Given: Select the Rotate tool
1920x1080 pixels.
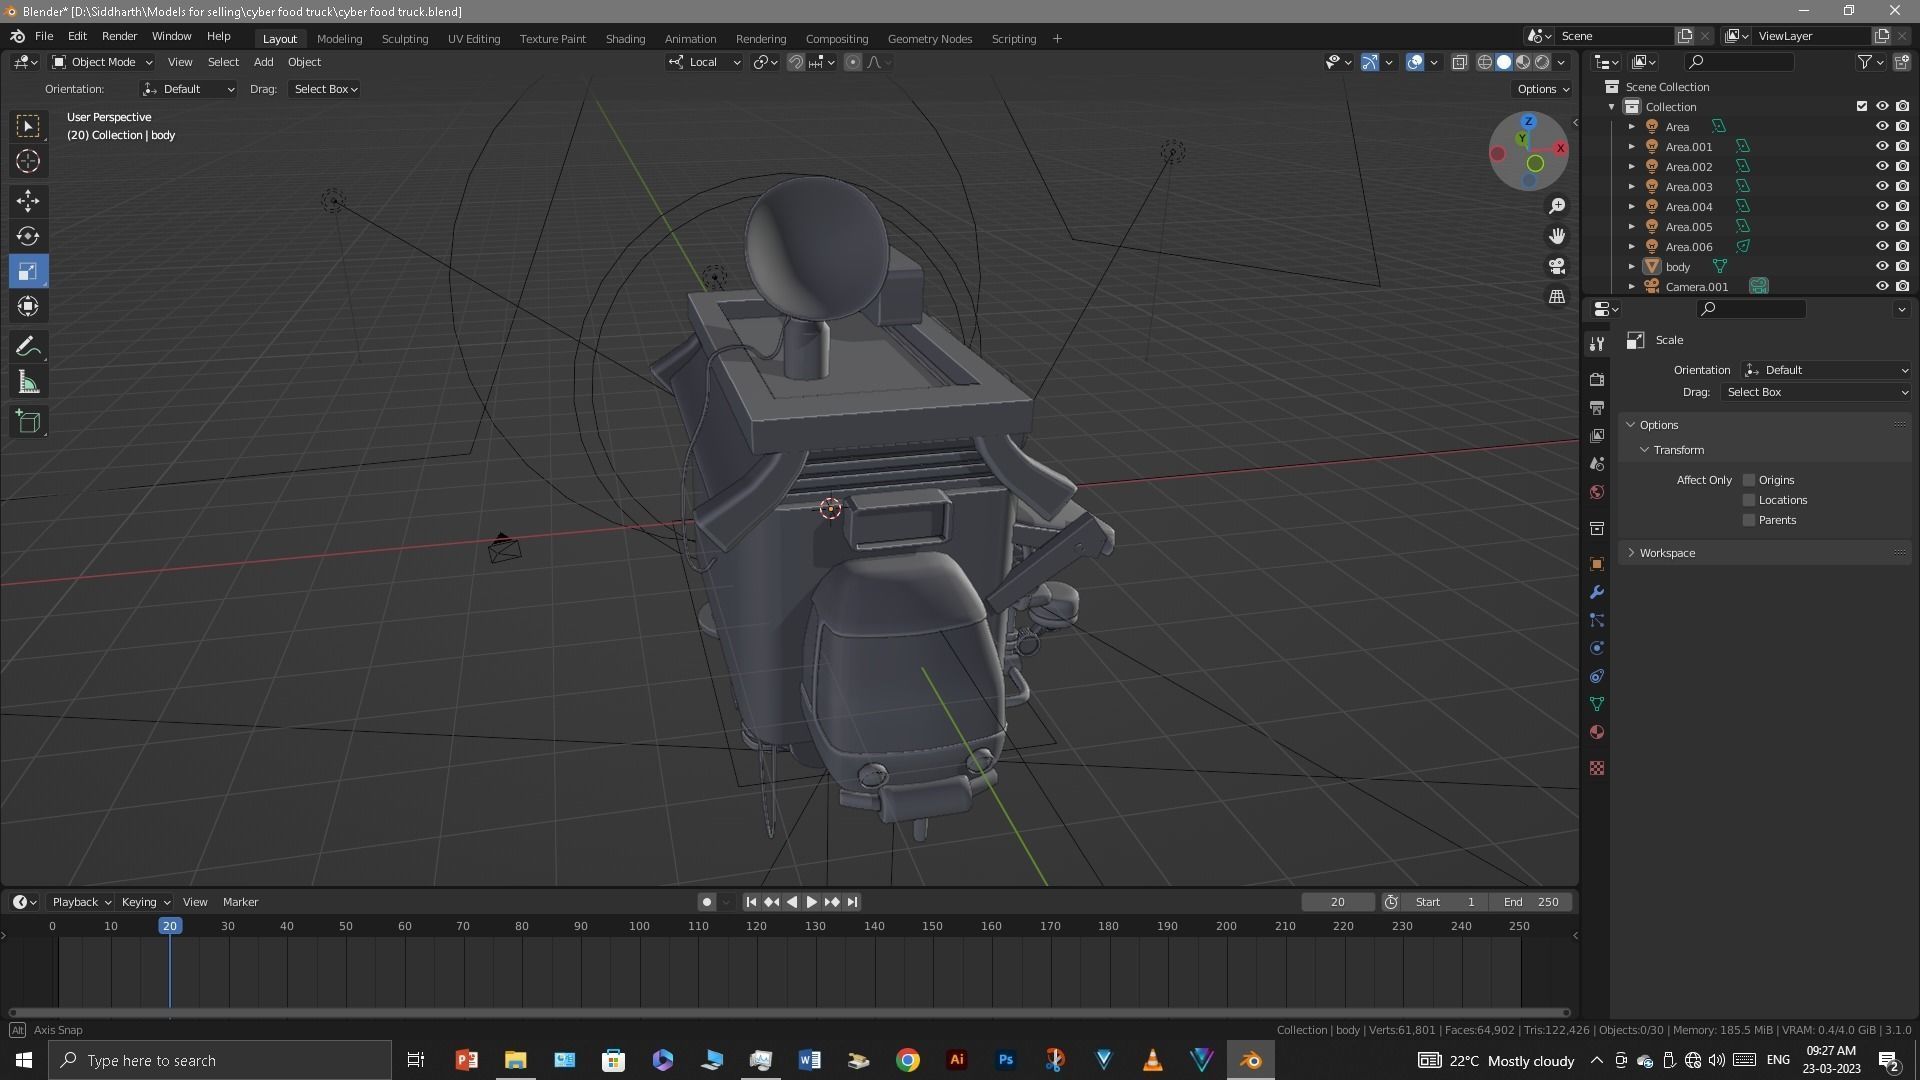Looking at the screenshot, I should pyautogui.click(x=28, y=236).
